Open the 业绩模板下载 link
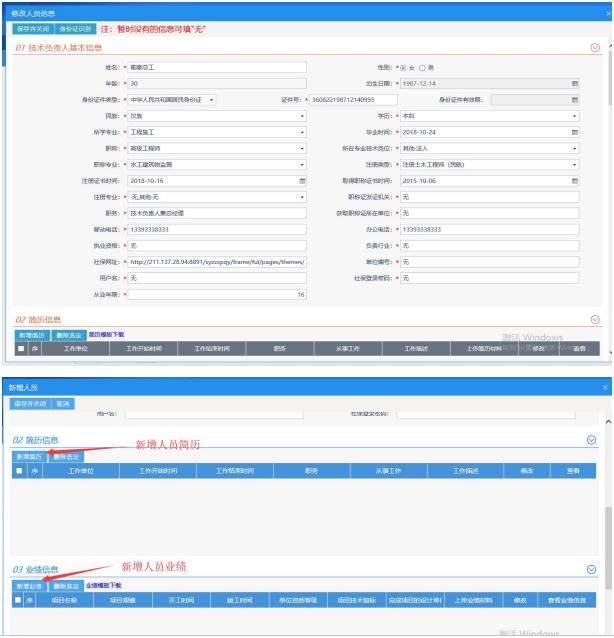The image size is (614, 638). 104,585
